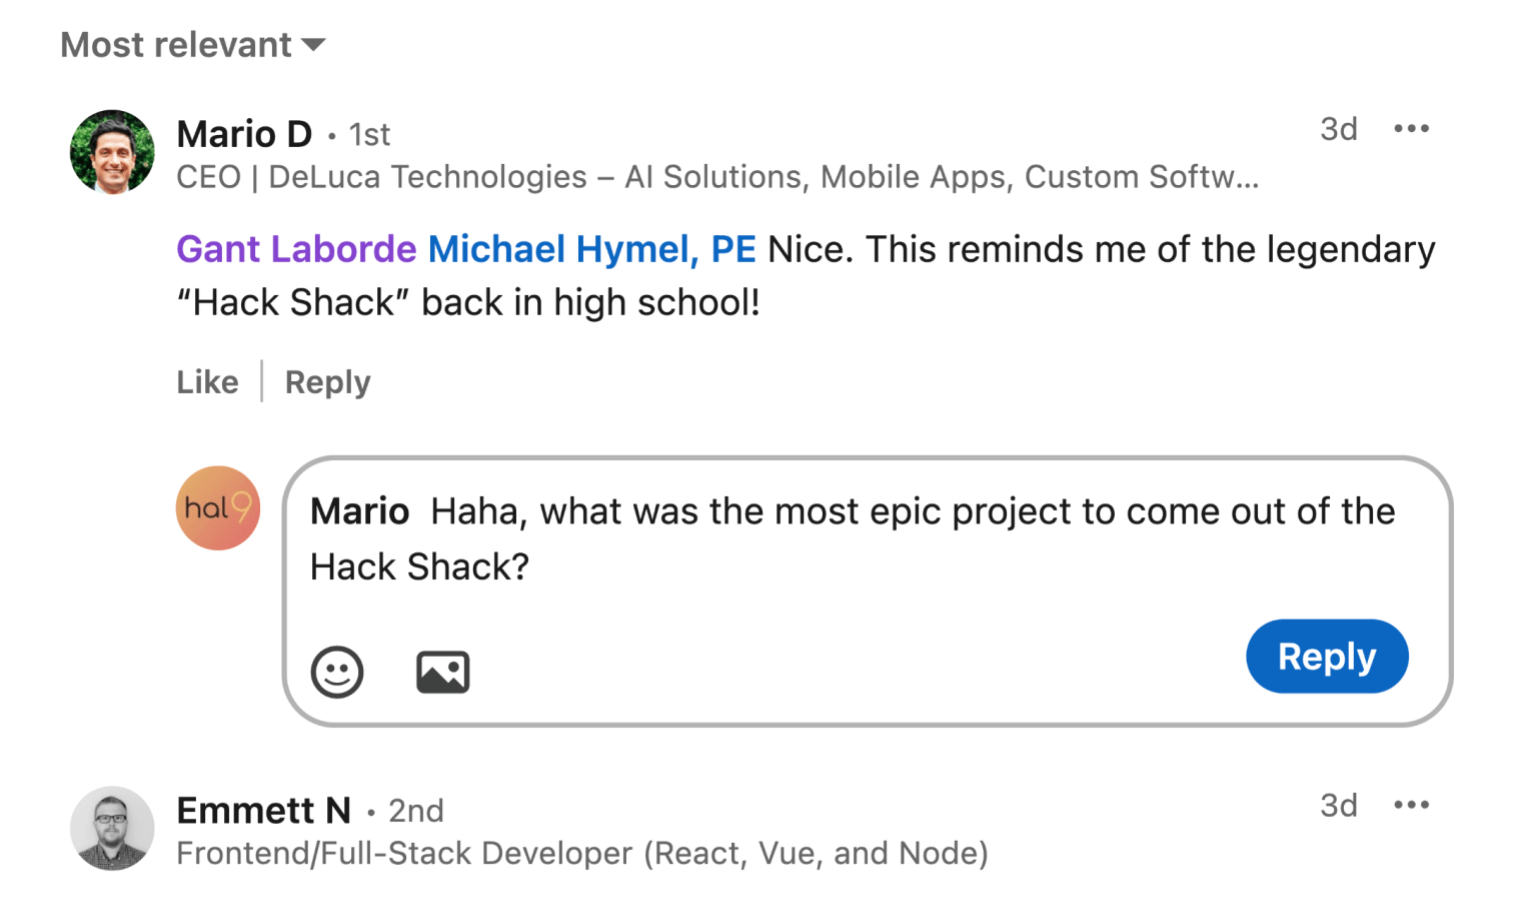Click the hal9 avatar logo
This screenshot has height=902, width=1535.
[218, 508]
